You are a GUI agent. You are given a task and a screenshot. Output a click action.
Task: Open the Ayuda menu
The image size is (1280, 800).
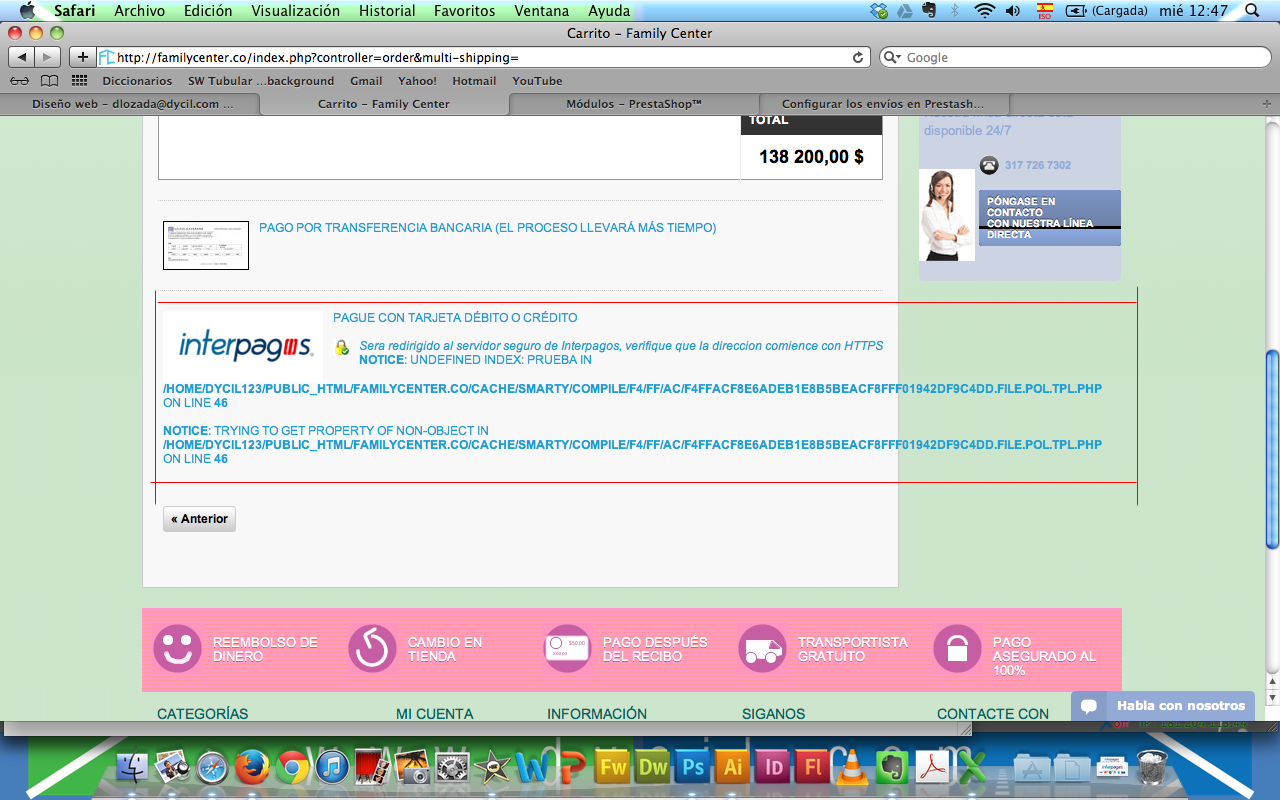[609, 11]
